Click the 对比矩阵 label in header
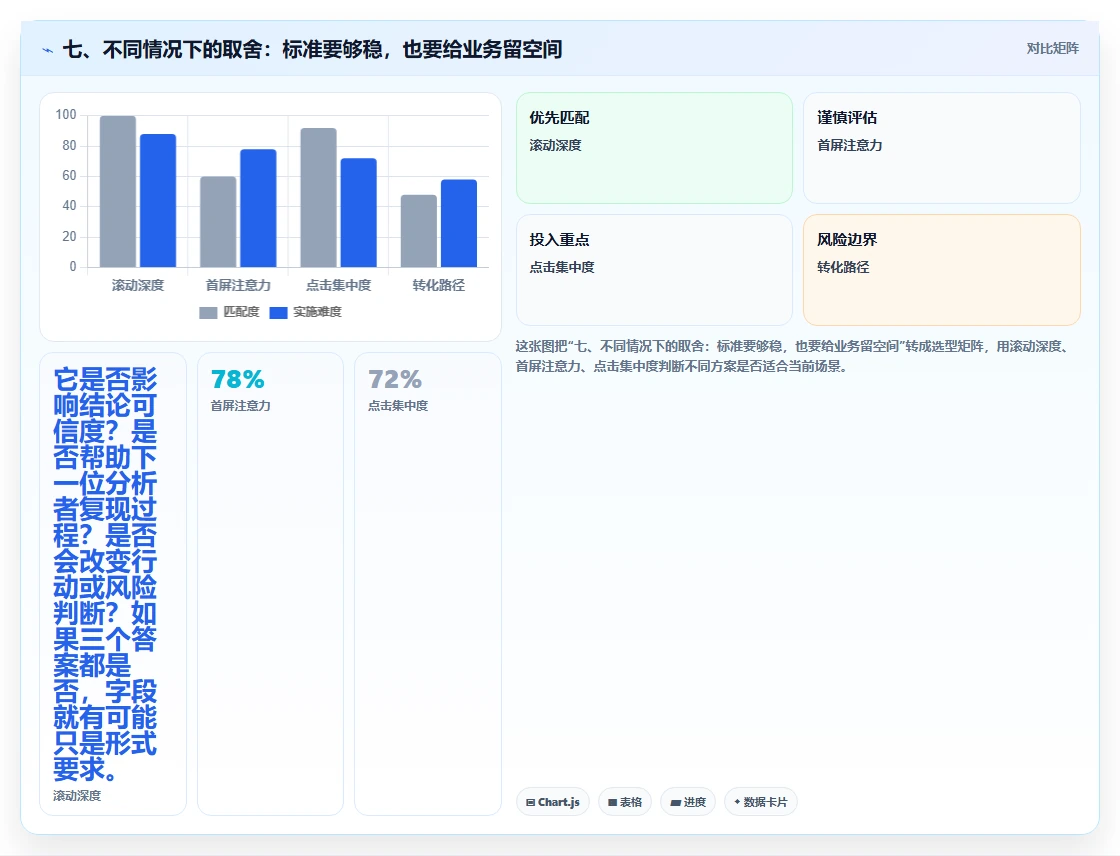The image size is (1120, 856). click(x=1052, y=49)
